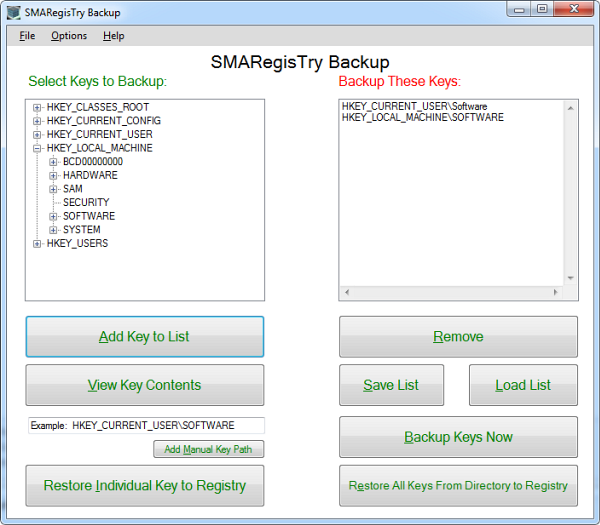Minimize the SMARegisTry Backup window
600x525 pixels.
519,9
